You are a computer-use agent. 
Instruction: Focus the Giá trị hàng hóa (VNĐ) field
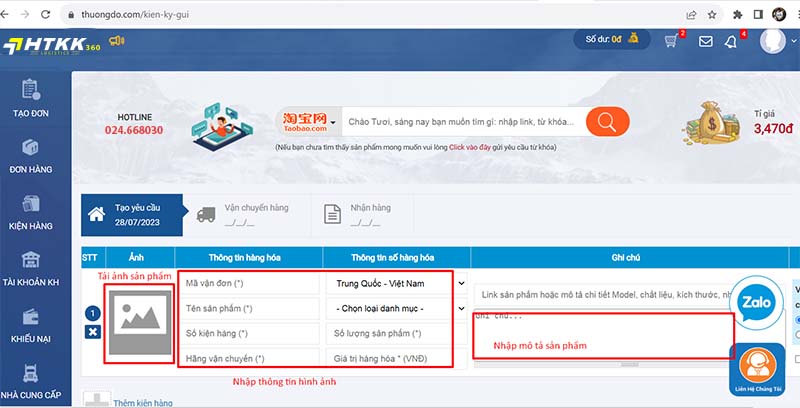tap(397, 359)
